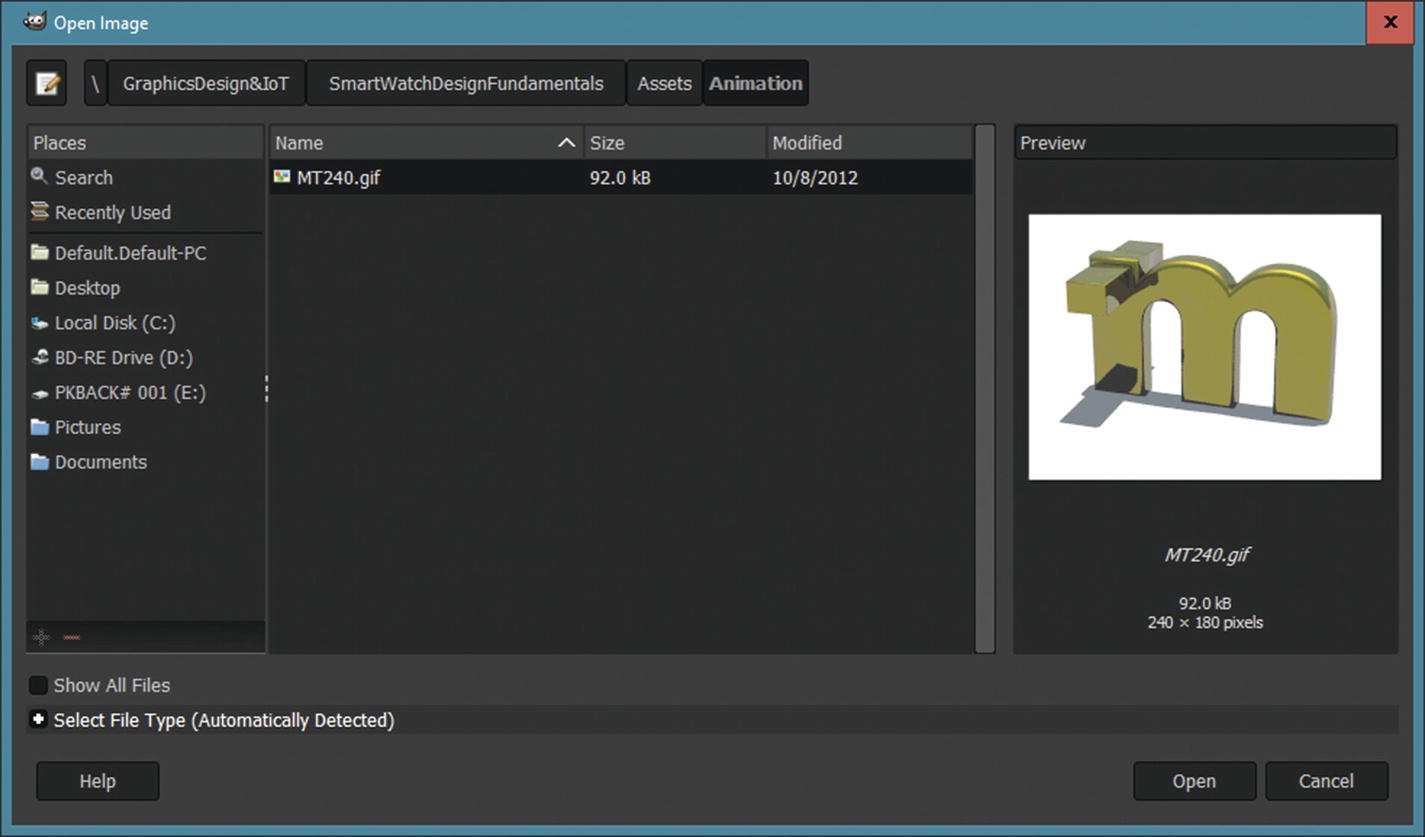This screenshot has width=1425, height=837.
Task: Navigate to GraphicsDesign&IoT folder
Action: click(x=206, y=83)
